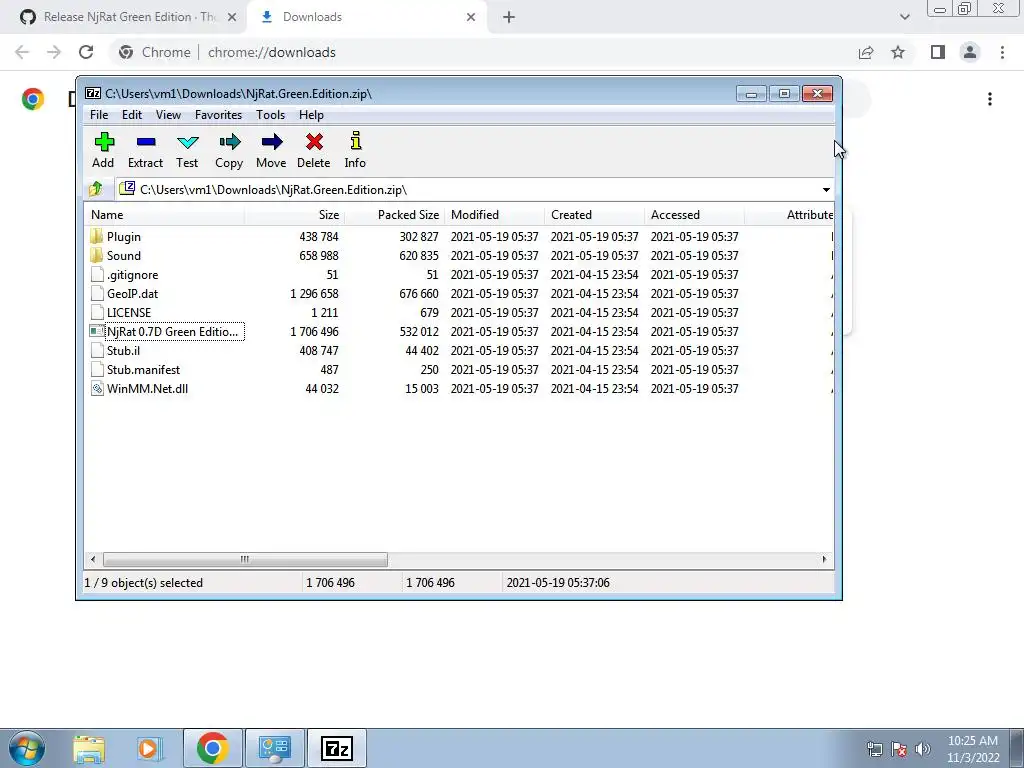Open the control panel taskbar icon
This screenshot has height=768, width=1024.
click(274, 748)
